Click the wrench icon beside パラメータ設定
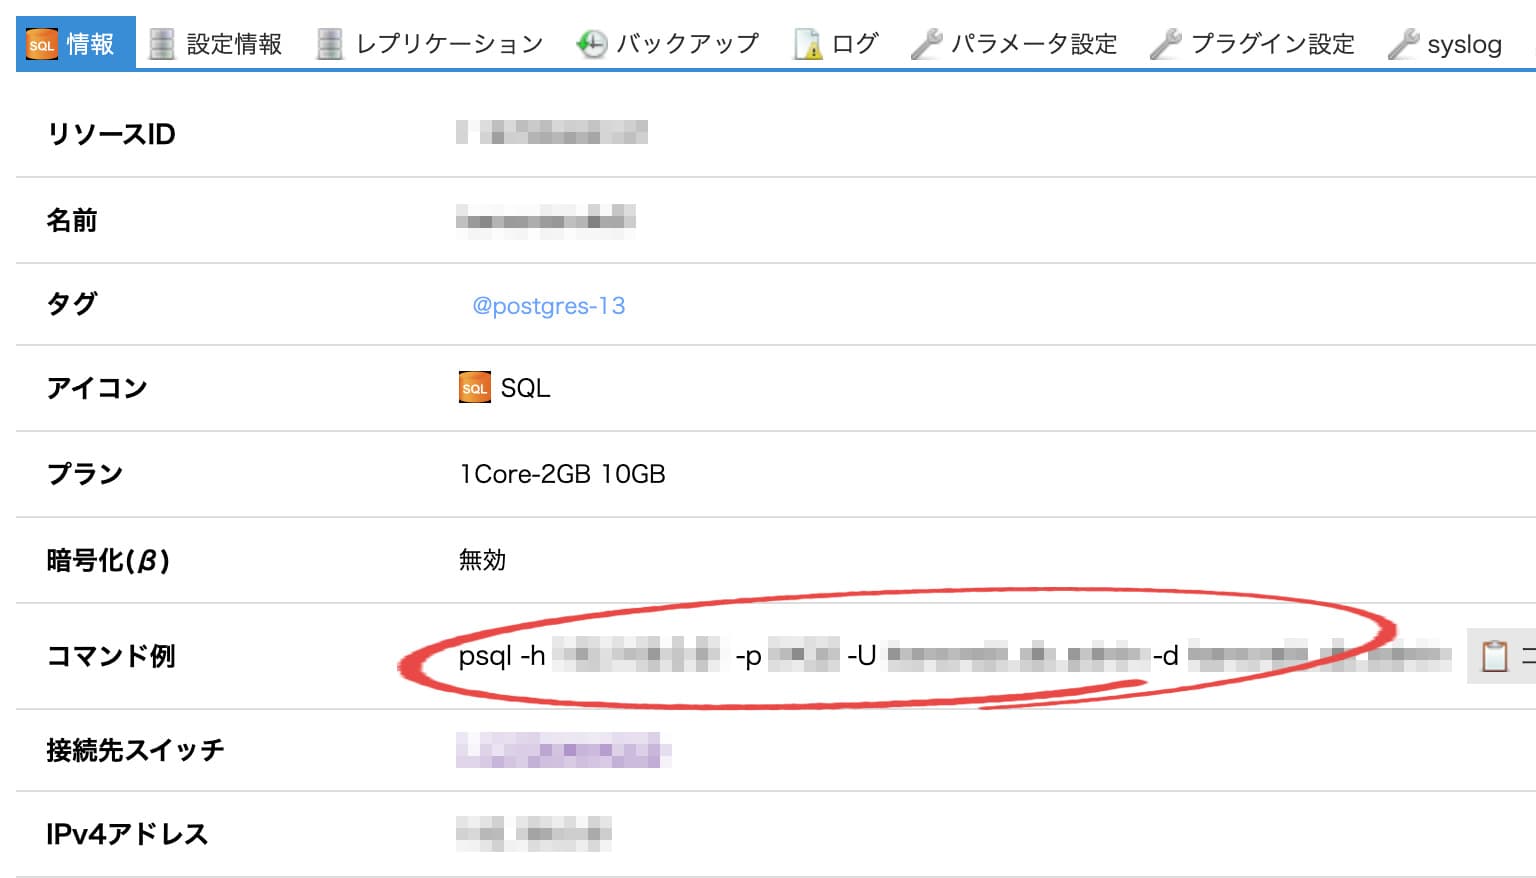The image size is (1536, 878). tap(926, 44)
